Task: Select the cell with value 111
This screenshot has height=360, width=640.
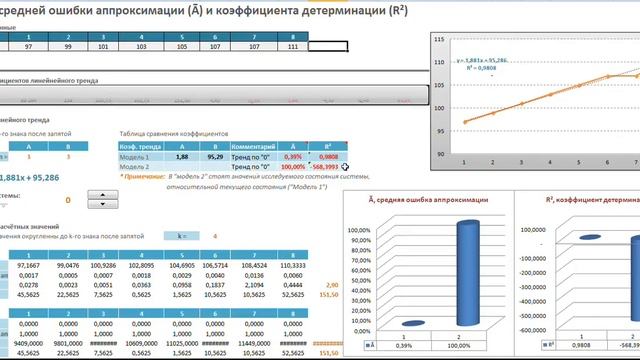Action: (293, 47)
